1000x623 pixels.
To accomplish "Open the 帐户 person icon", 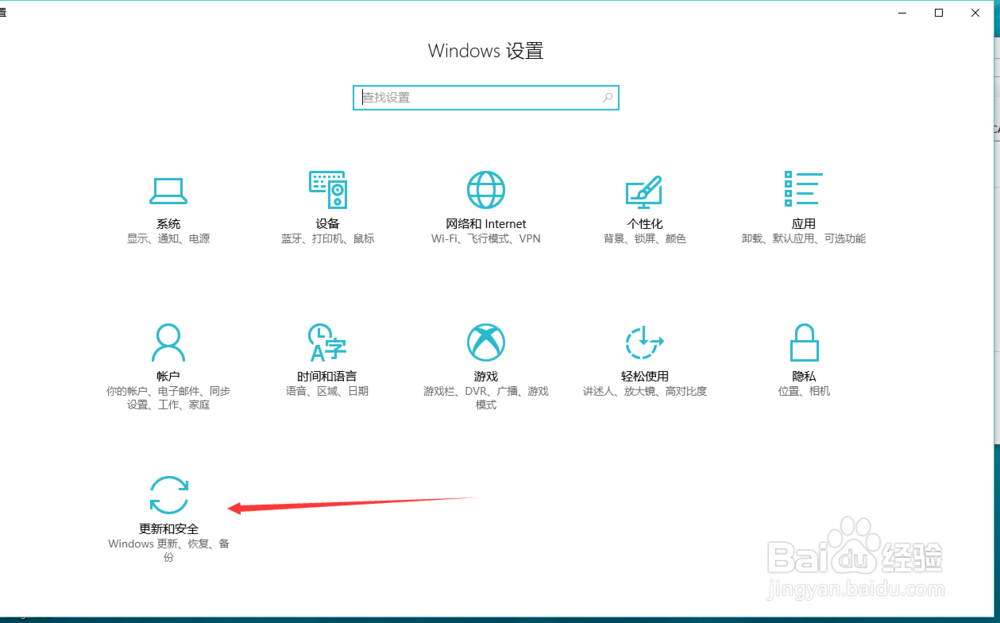I will coord(168,342).
